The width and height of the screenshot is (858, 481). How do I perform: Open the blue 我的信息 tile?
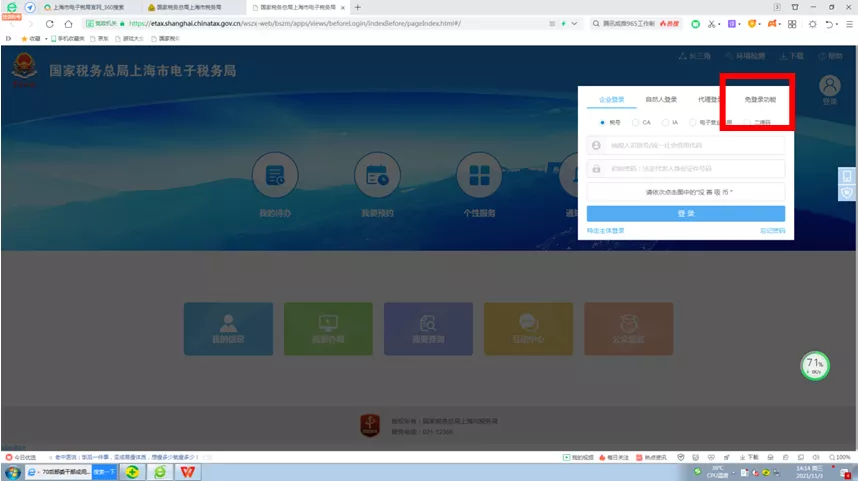click(x=228, y=329)
